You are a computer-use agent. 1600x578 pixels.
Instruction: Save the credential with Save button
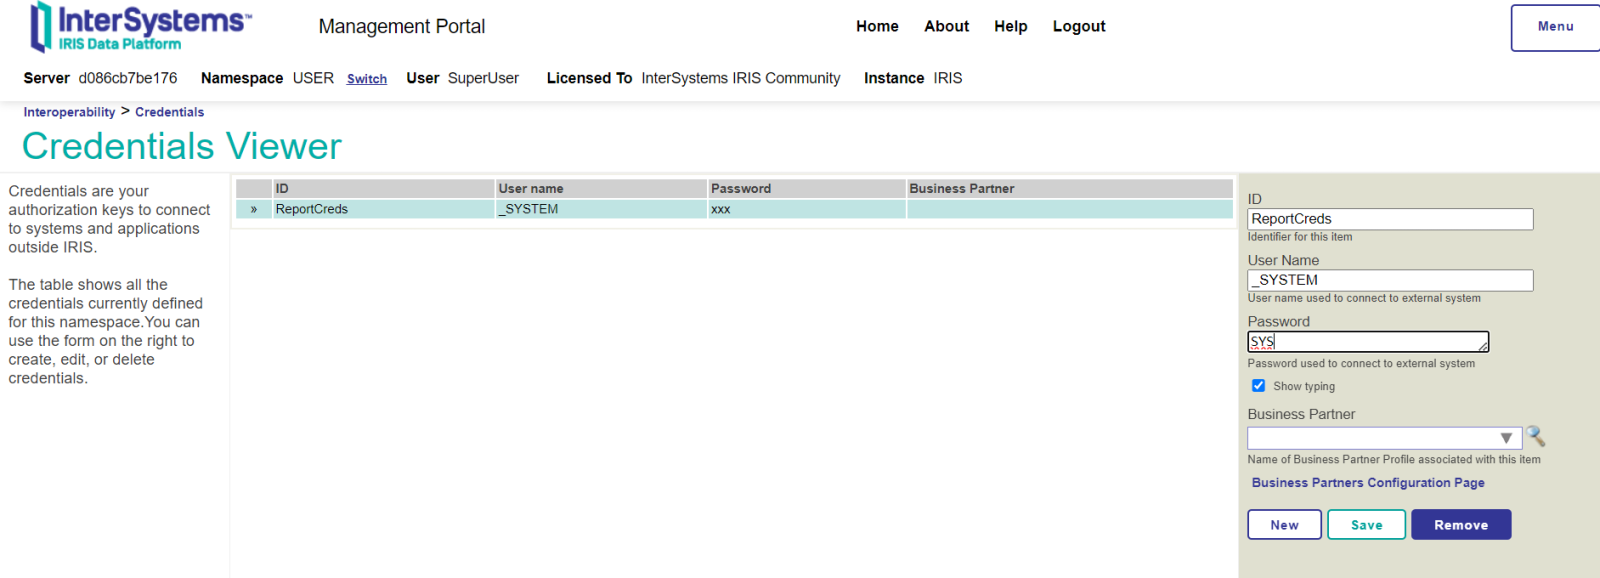click(x=1366, y=525)
